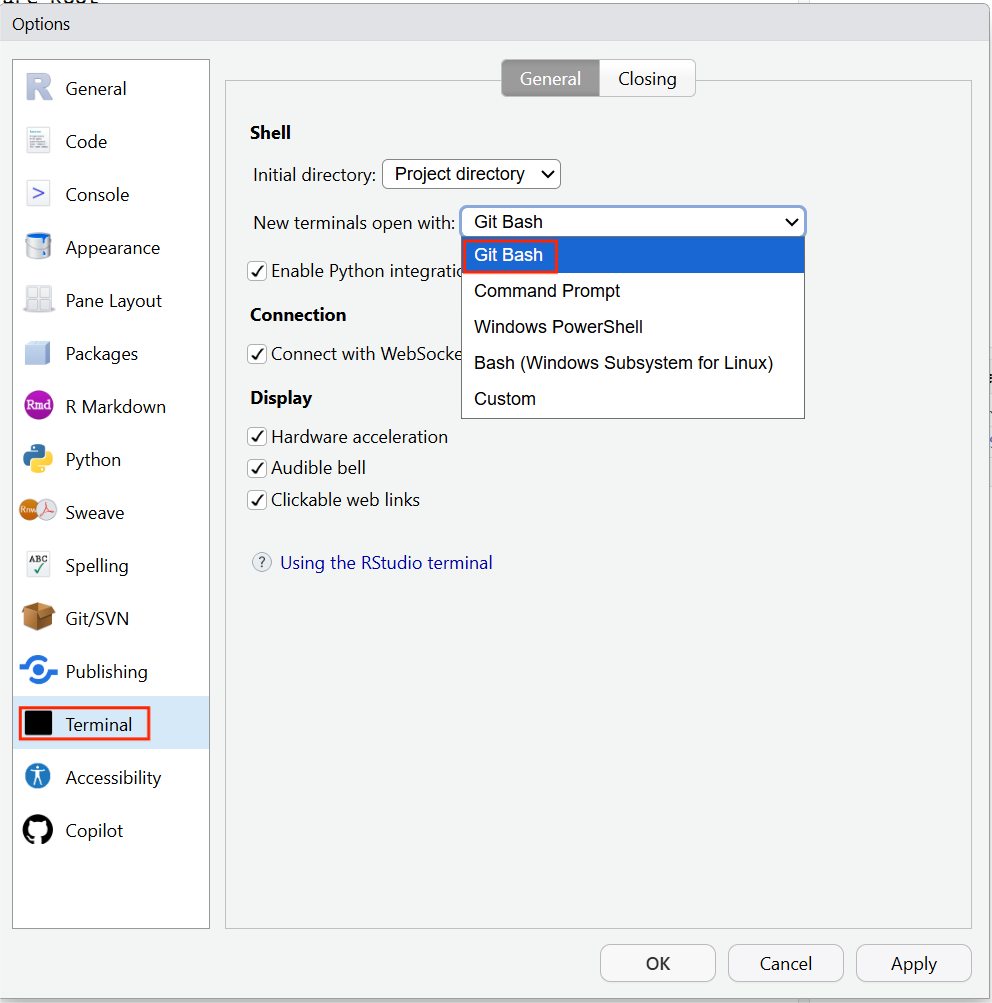Go to Pane Layout options
This screenshot has width=992, height=1003.
111,301
